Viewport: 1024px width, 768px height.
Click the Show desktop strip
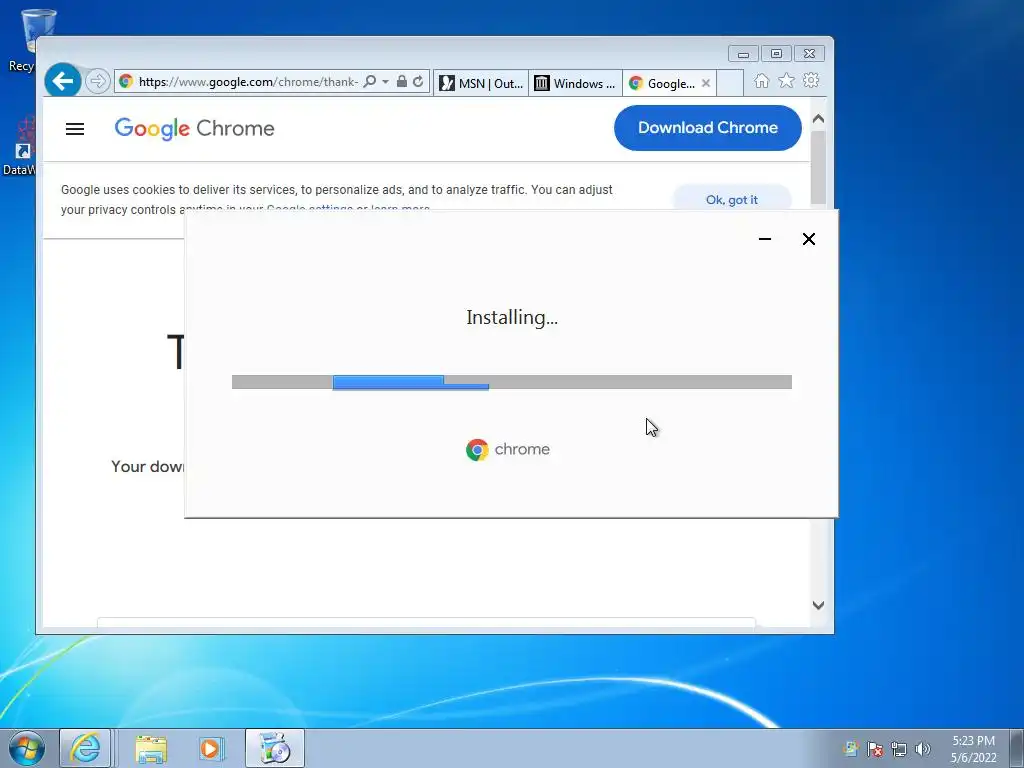1017,748
